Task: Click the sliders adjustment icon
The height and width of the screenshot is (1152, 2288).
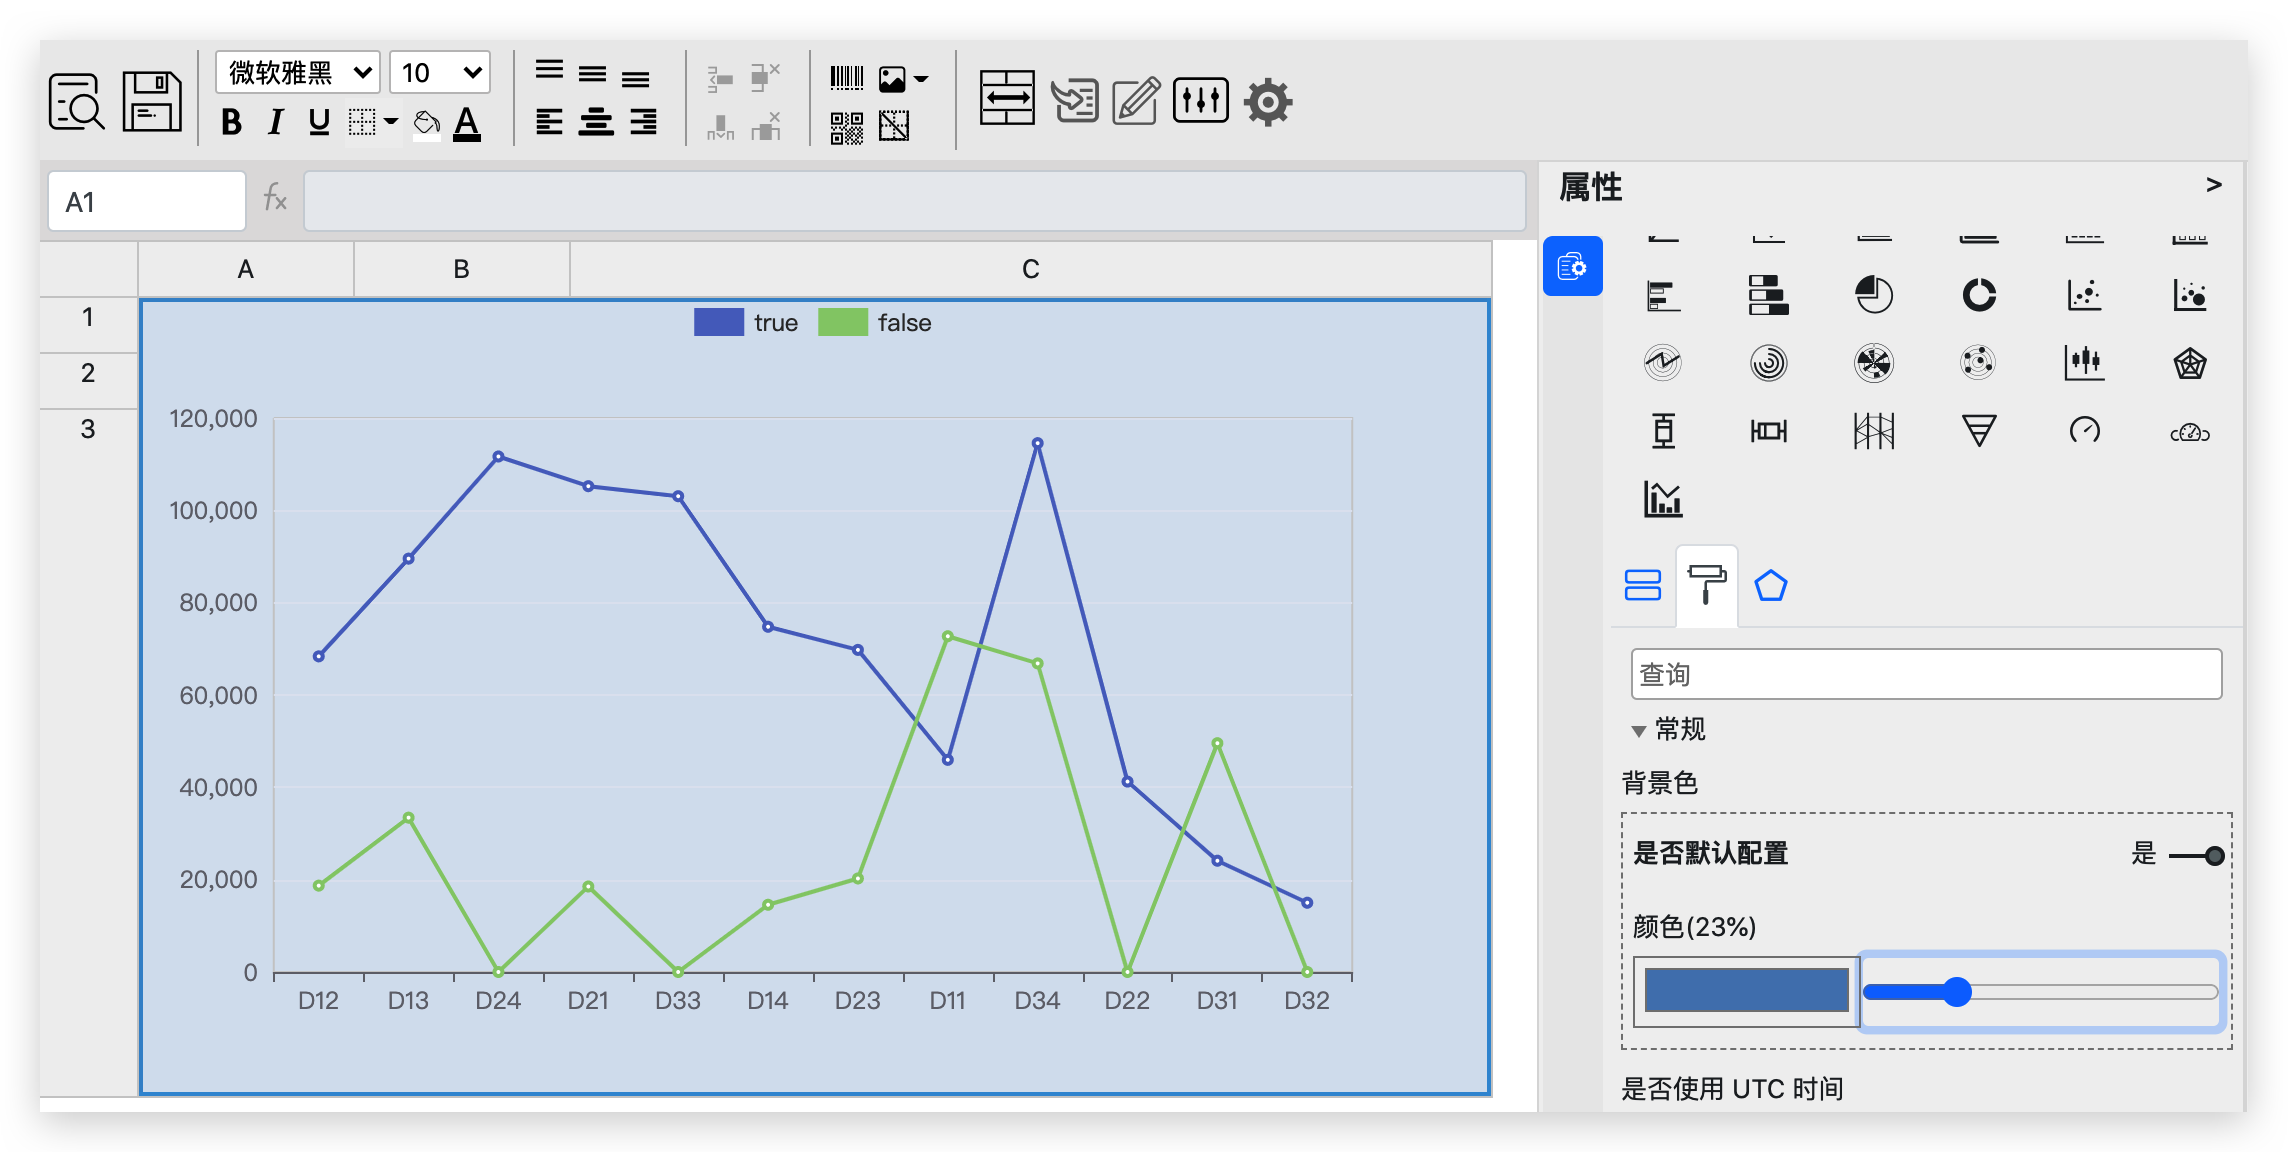Action: pyautogui.click(x=1200, y=100)
